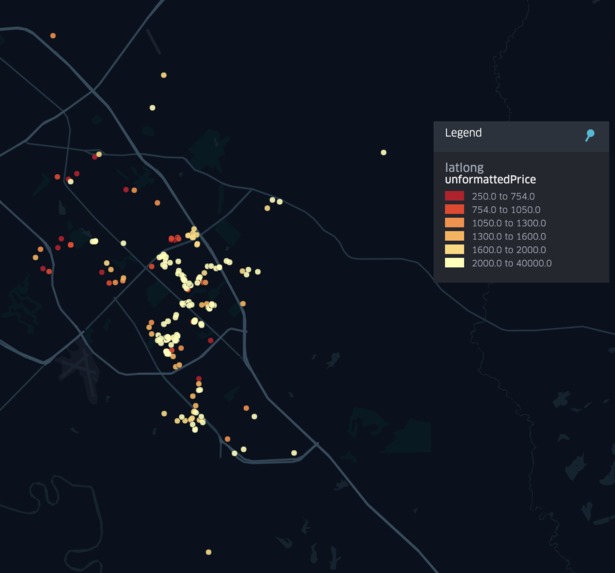Click the '1600.0 to 2000.0' range label
The width and height of the screenshot is (615, 573).
coord(509,250)
